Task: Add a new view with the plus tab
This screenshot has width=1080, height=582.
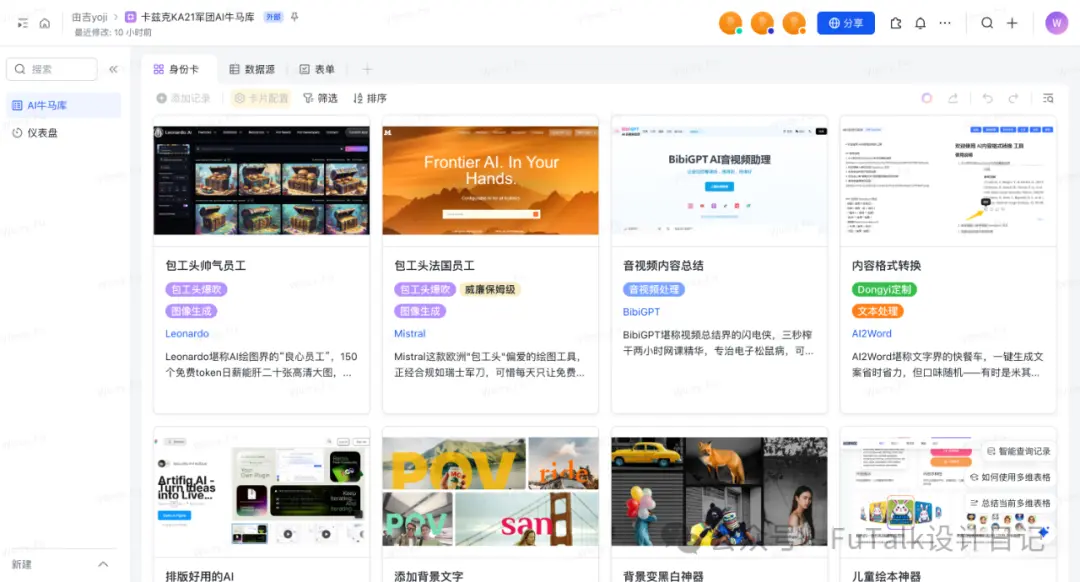Action: 367,70
